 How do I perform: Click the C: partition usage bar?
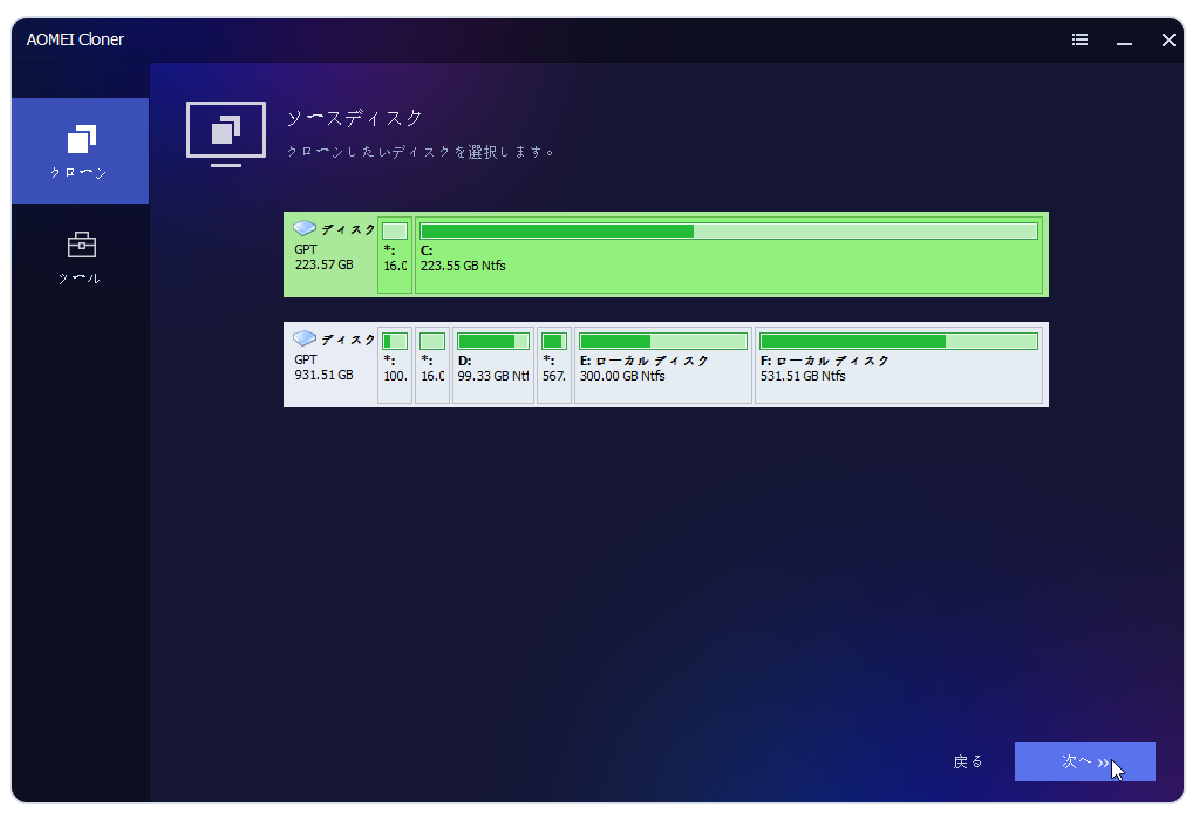tap(728, 232)
